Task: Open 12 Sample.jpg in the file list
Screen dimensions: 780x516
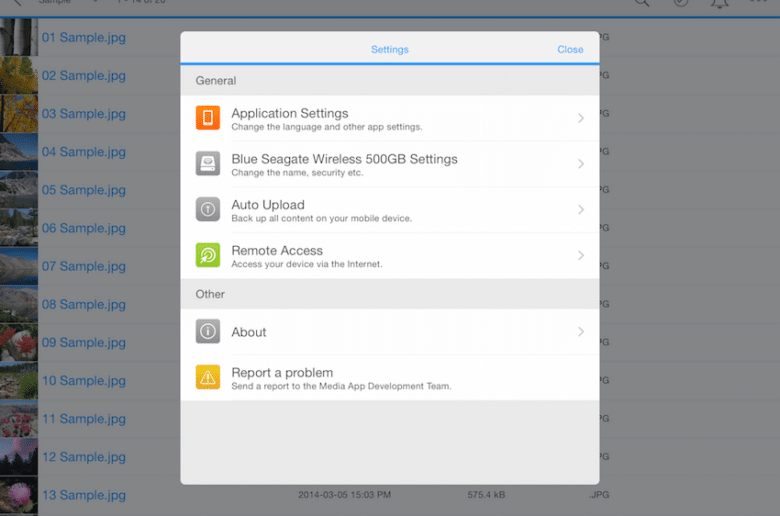Action: [x=84, y=457]
